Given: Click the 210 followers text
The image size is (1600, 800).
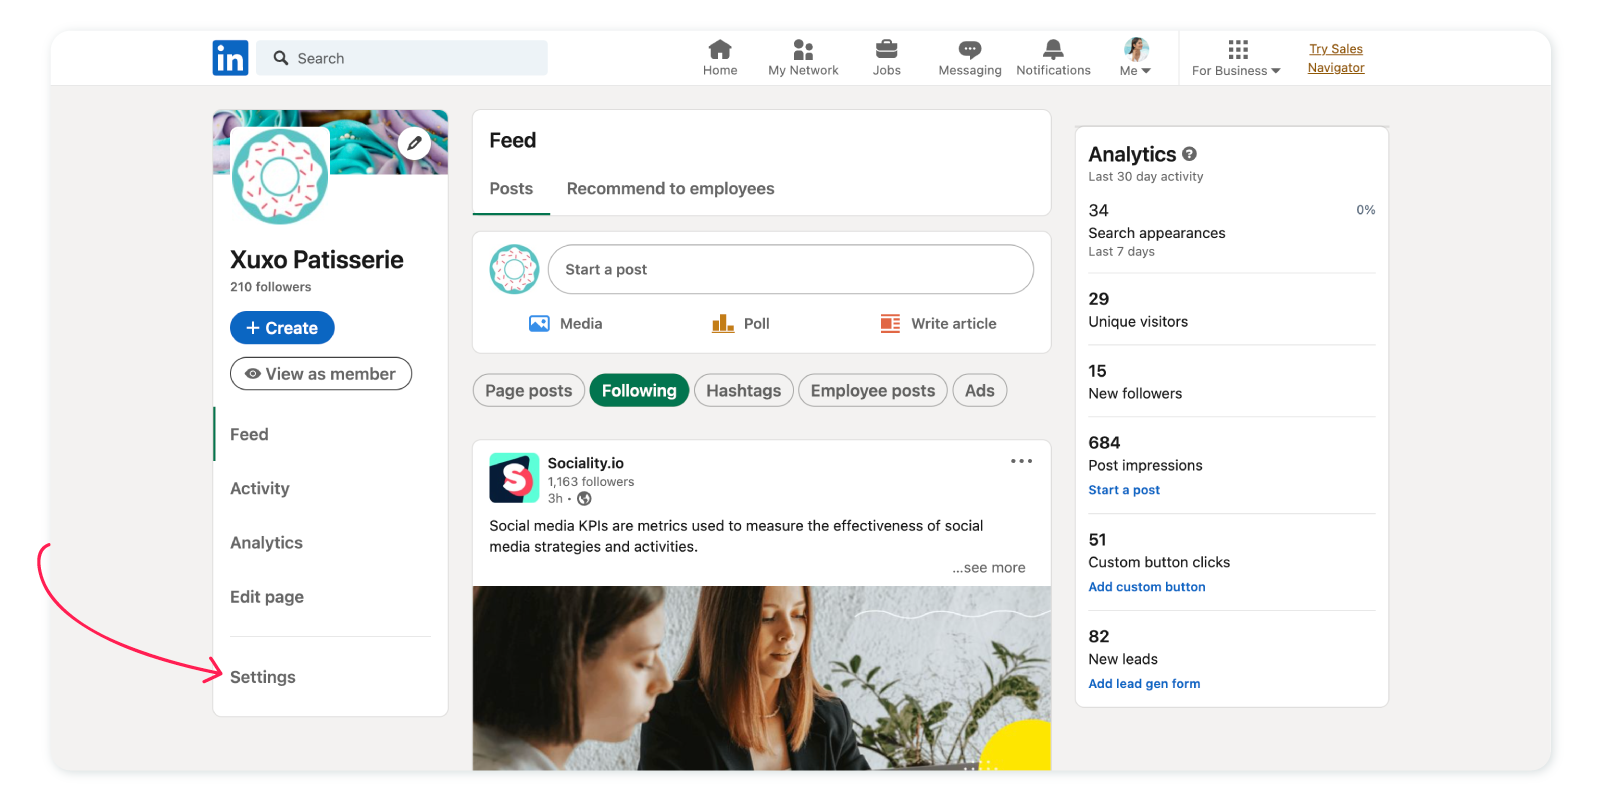Looking at the screenshot, I should pyautogui.click(x=270, y=287).
